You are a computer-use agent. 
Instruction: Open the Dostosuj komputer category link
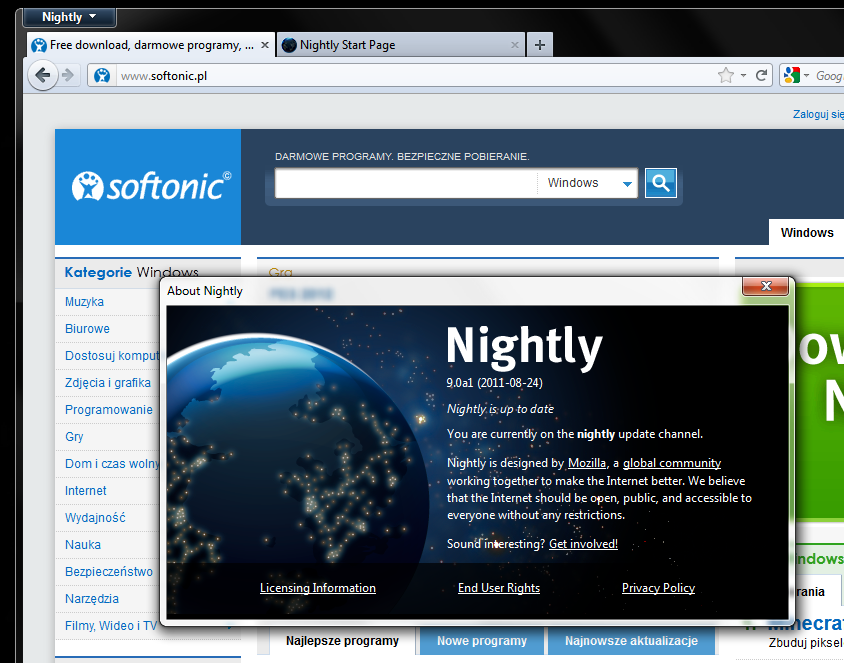(112, 356)
